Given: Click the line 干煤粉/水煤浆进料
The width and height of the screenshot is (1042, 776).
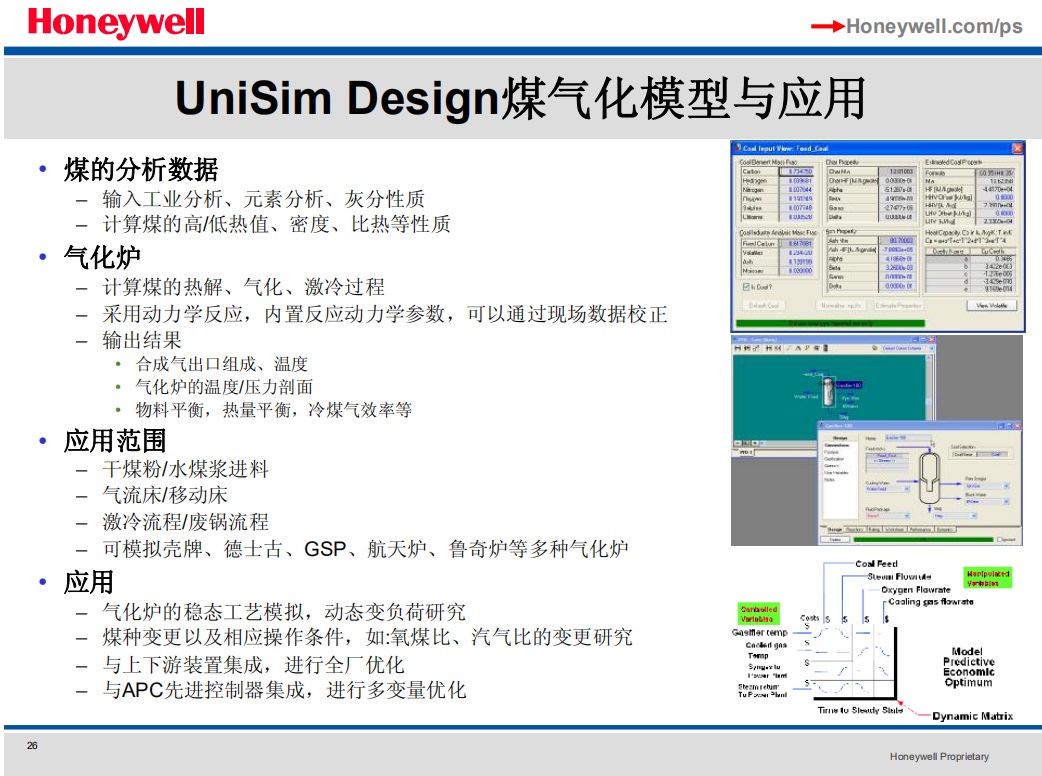Looking at the screenshot, I should pyautogui.click(x=185, y=469).
